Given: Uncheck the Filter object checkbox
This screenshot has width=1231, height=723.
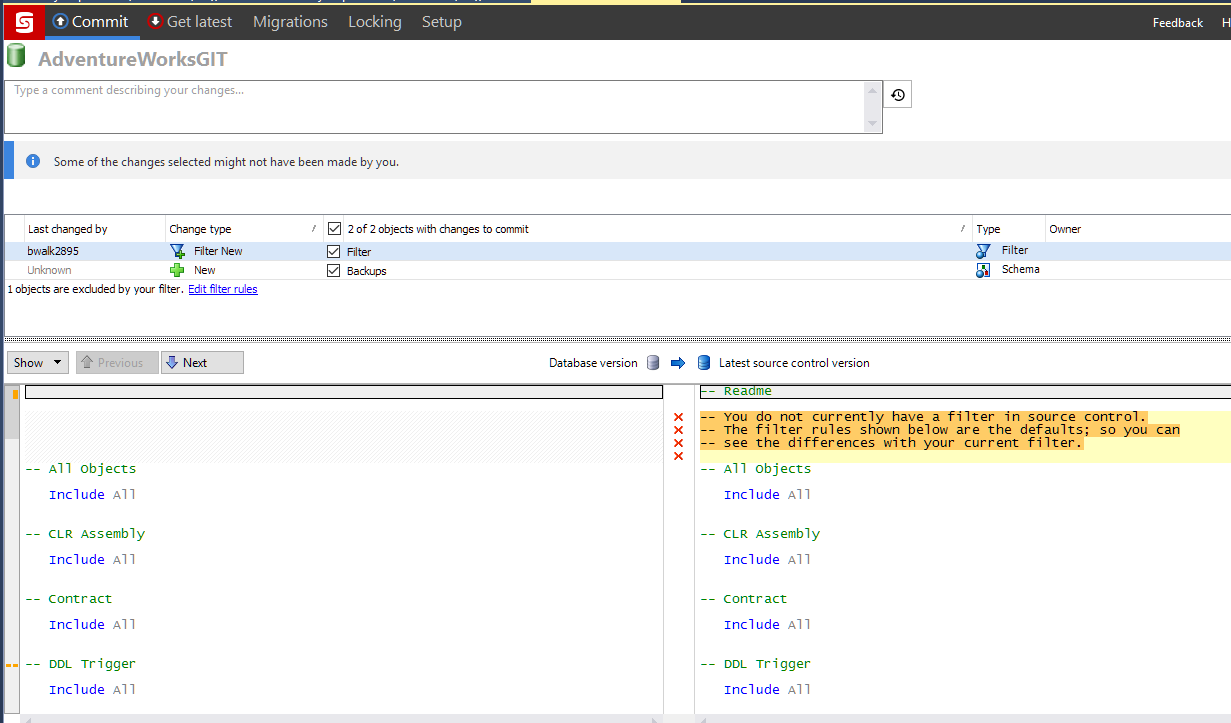Looking at the screenshot, I should point(334,252).
